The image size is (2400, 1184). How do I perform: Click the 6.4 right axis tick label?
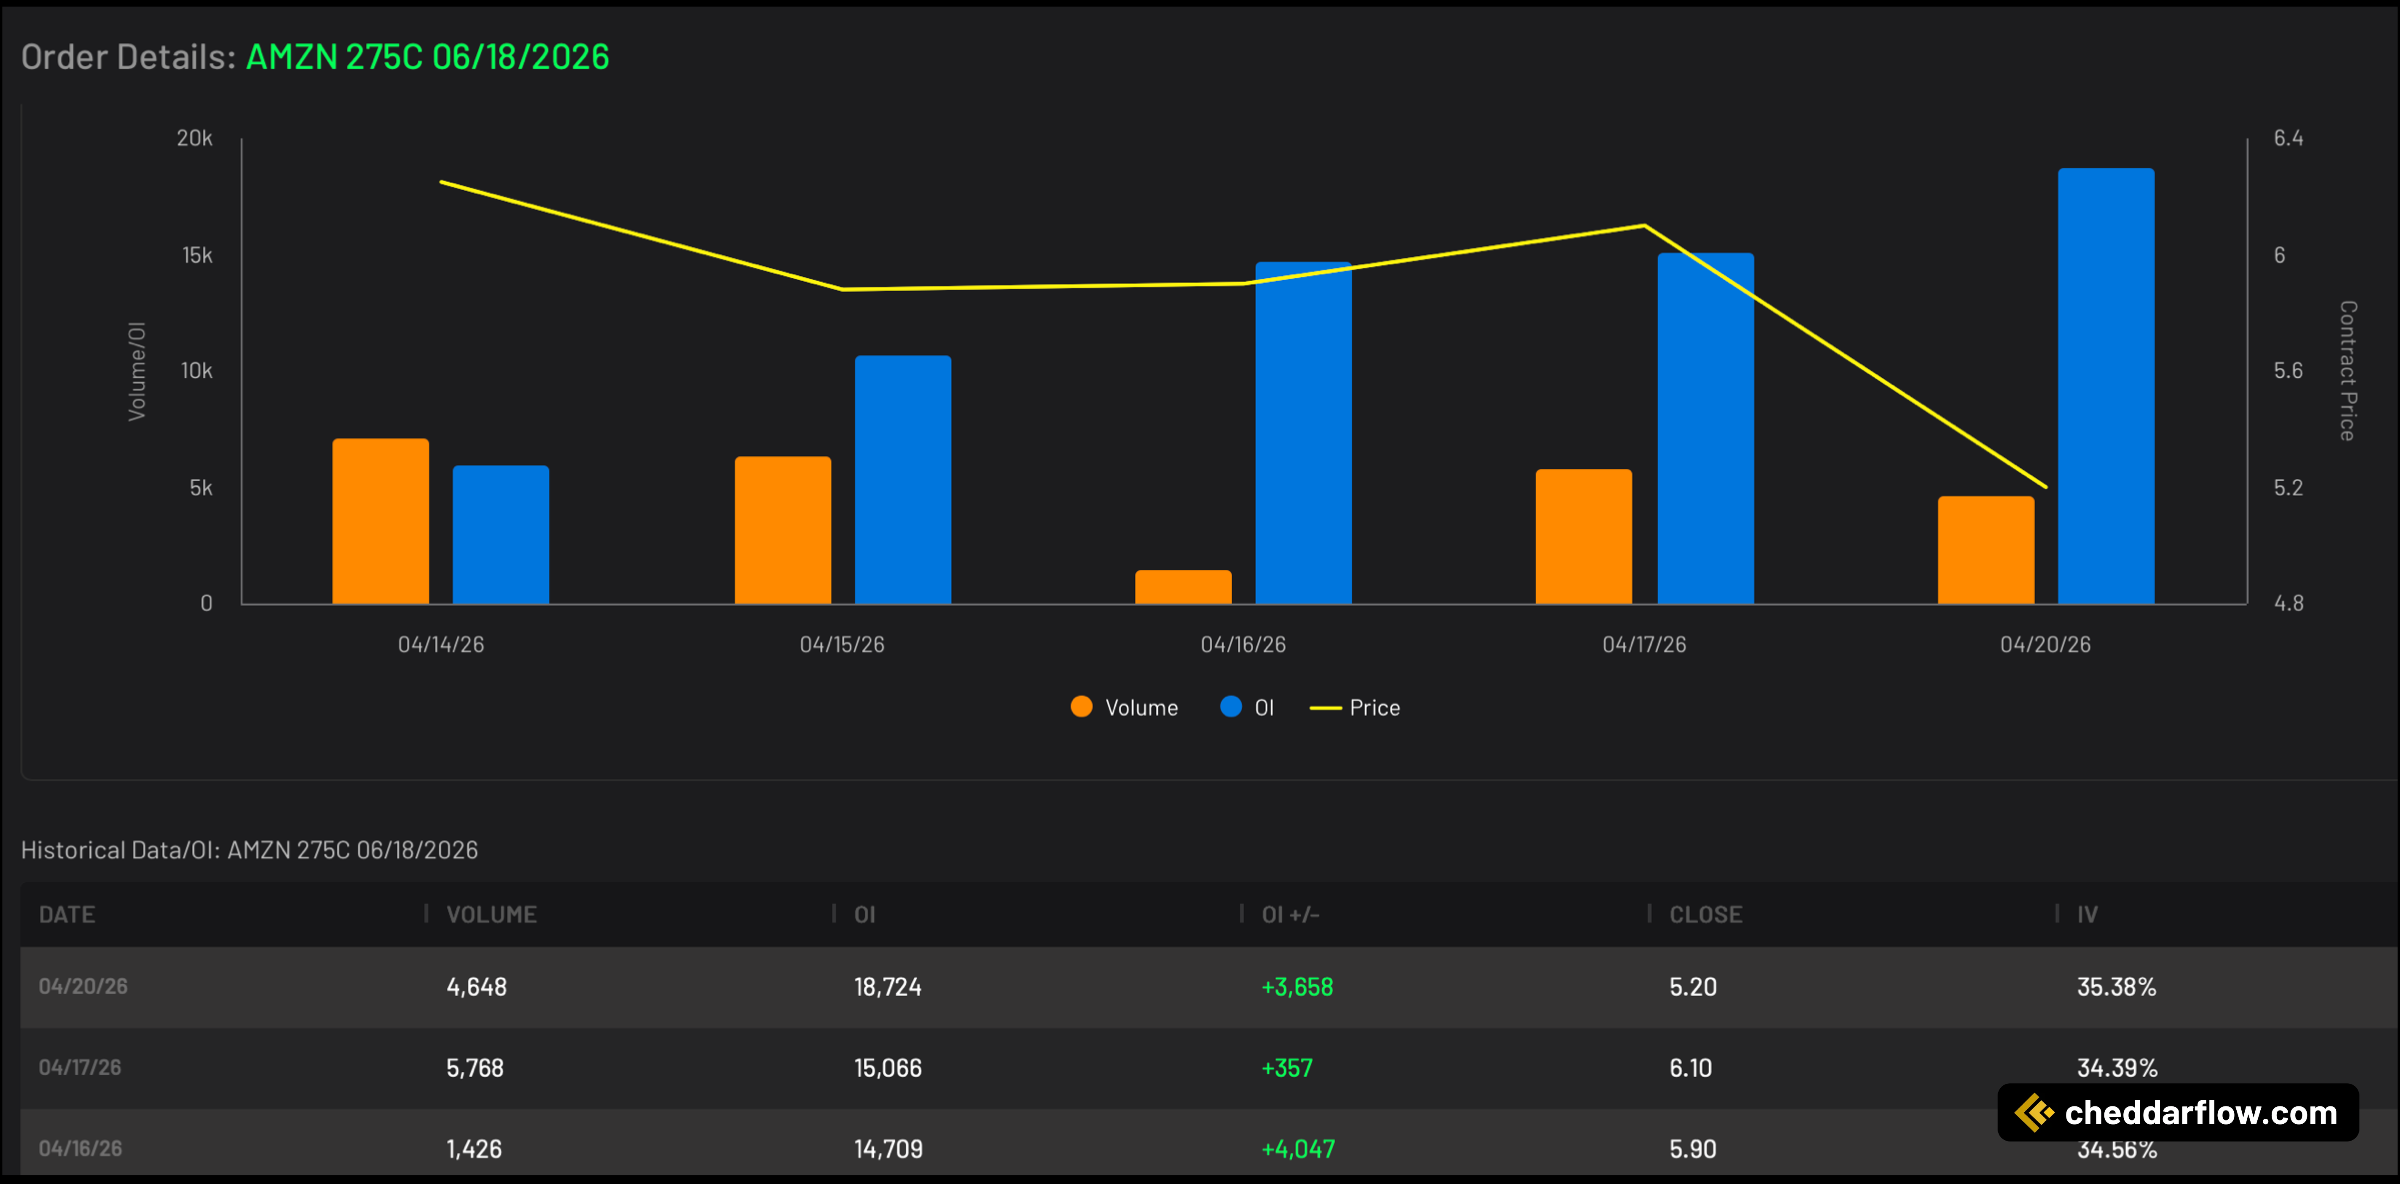tap(2288, 138)
